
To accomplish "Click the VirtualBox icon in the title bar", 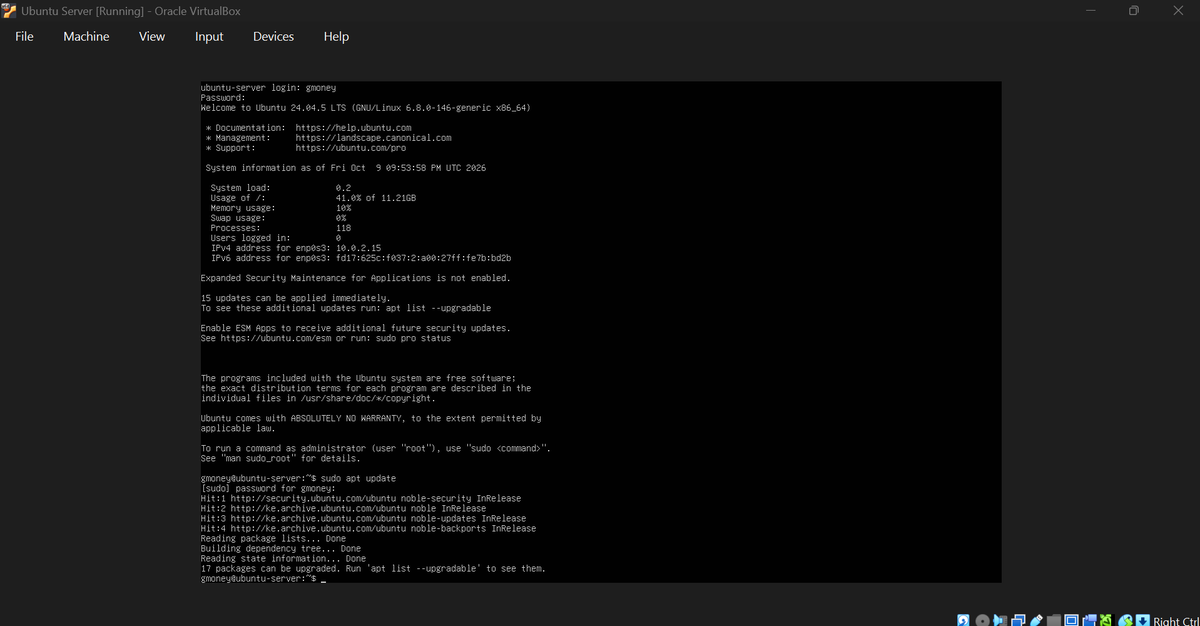I will click(x=9, y=10).
